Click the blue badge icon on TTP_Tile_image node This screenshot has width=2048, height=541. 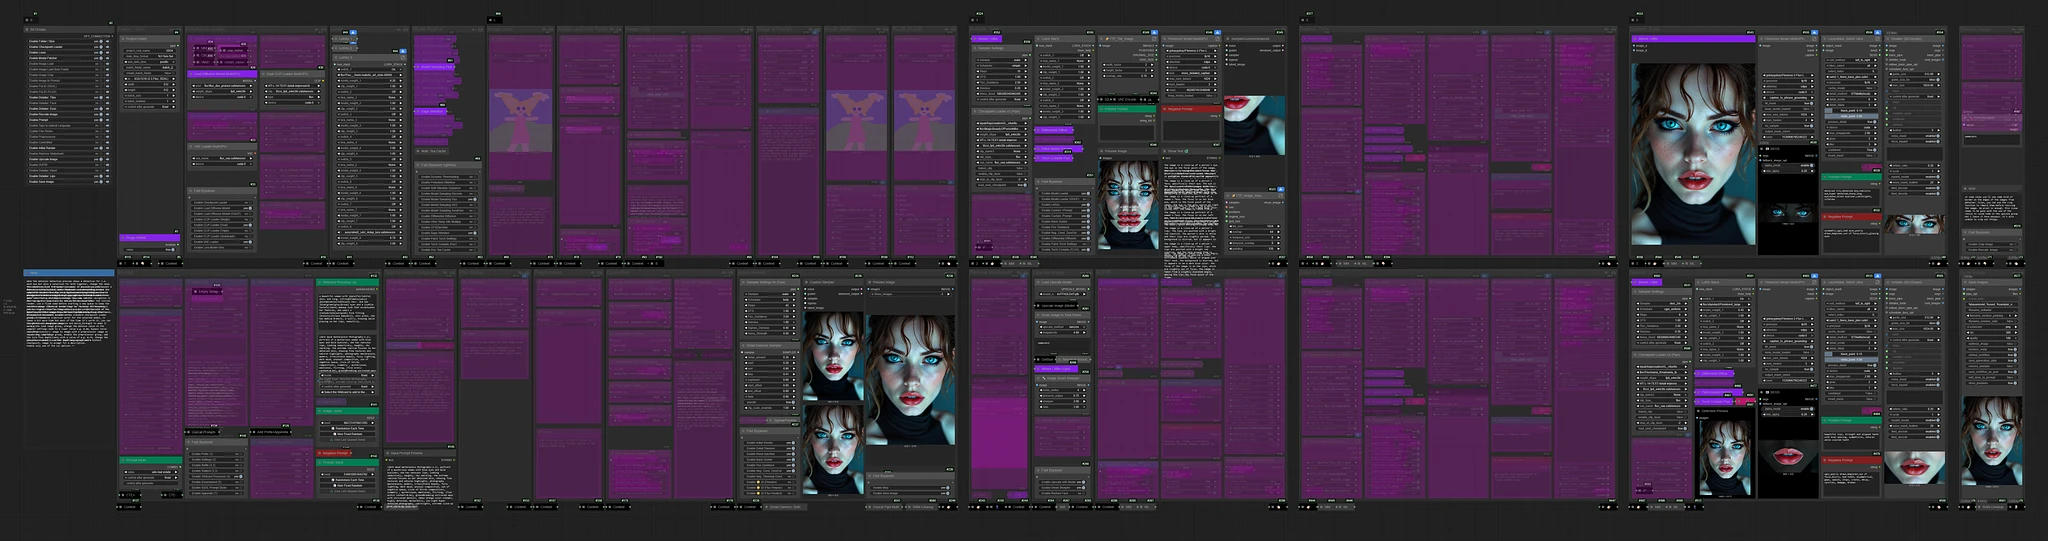point(1154,33)
